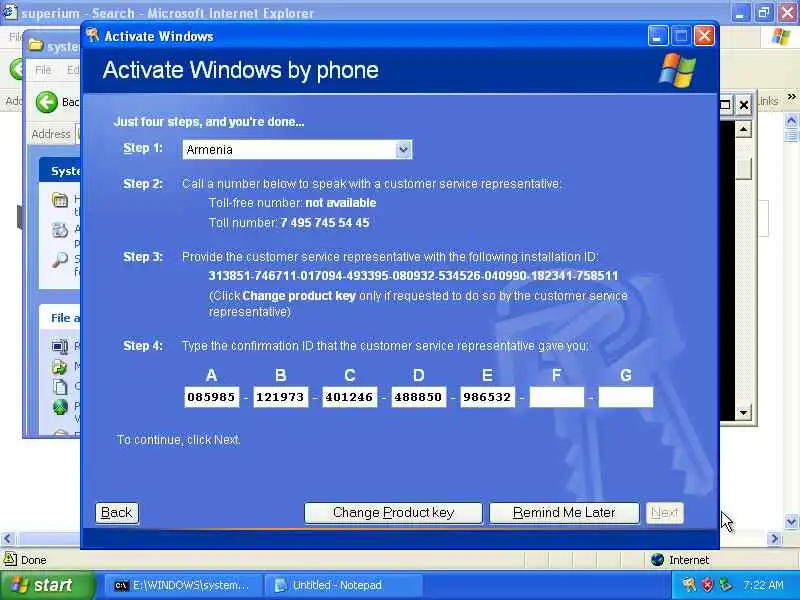Click the disabled Next button
The height and width of the screenshot is (600, 800).
coord(665,513)
